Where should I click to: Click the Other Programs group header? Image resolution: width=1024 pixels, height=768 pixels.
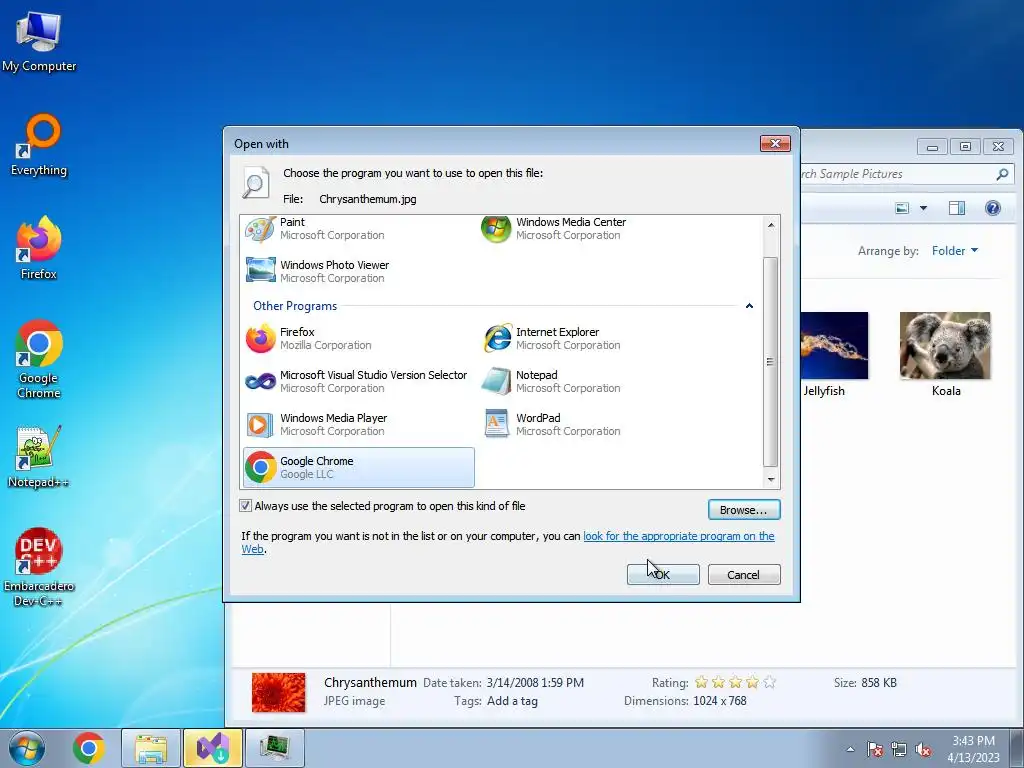click(295, 306)
